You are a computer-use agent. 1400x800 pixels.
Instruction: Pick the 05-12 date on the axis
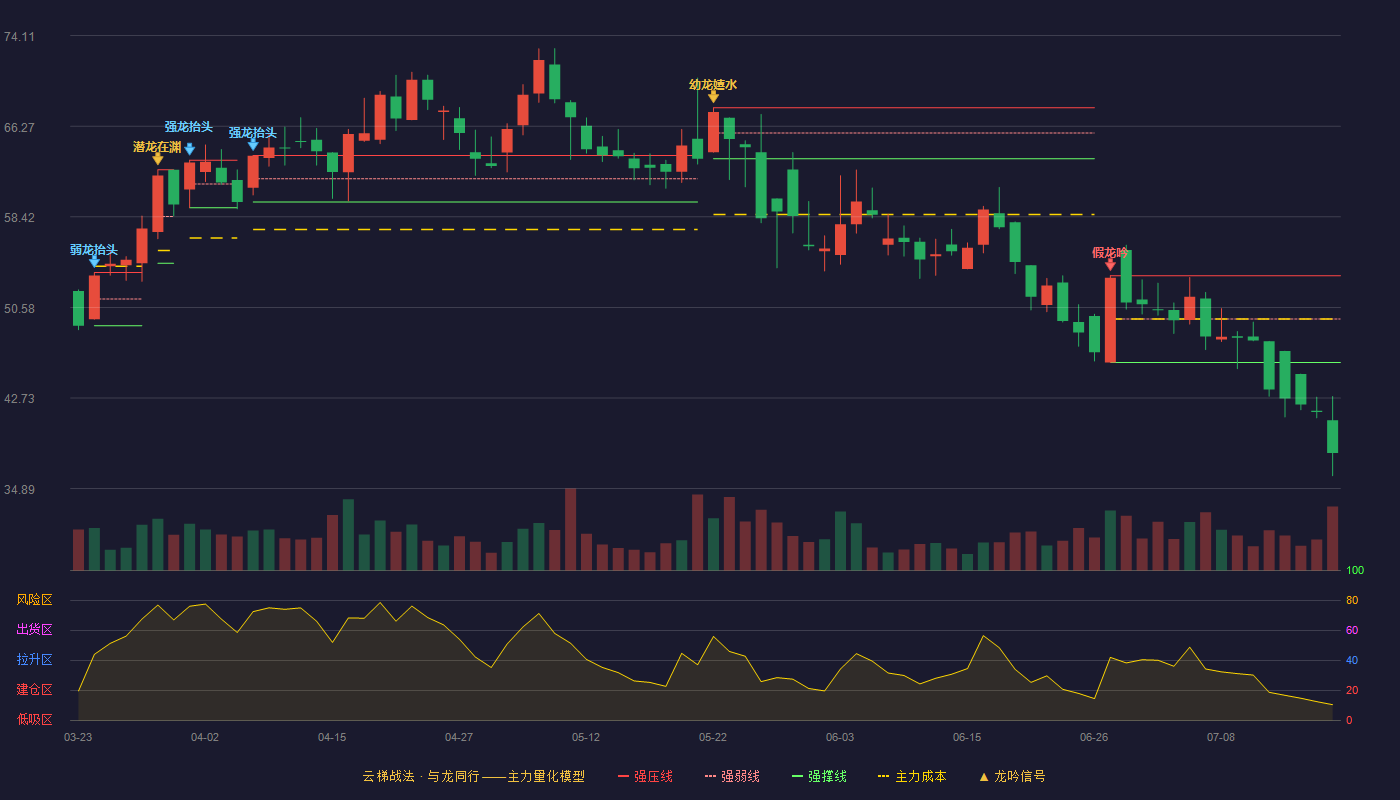(x=586, y=737)
